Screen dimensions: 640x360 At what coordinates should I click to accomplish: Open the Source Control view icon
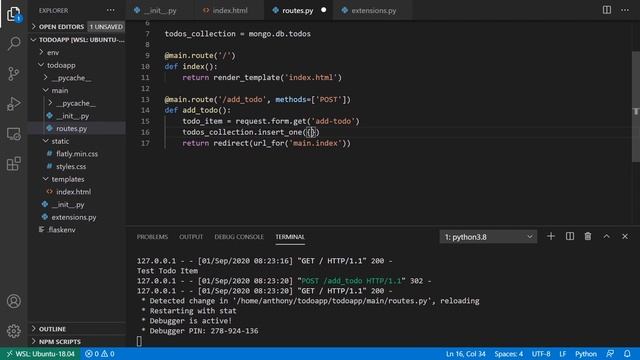click(13, 73)
